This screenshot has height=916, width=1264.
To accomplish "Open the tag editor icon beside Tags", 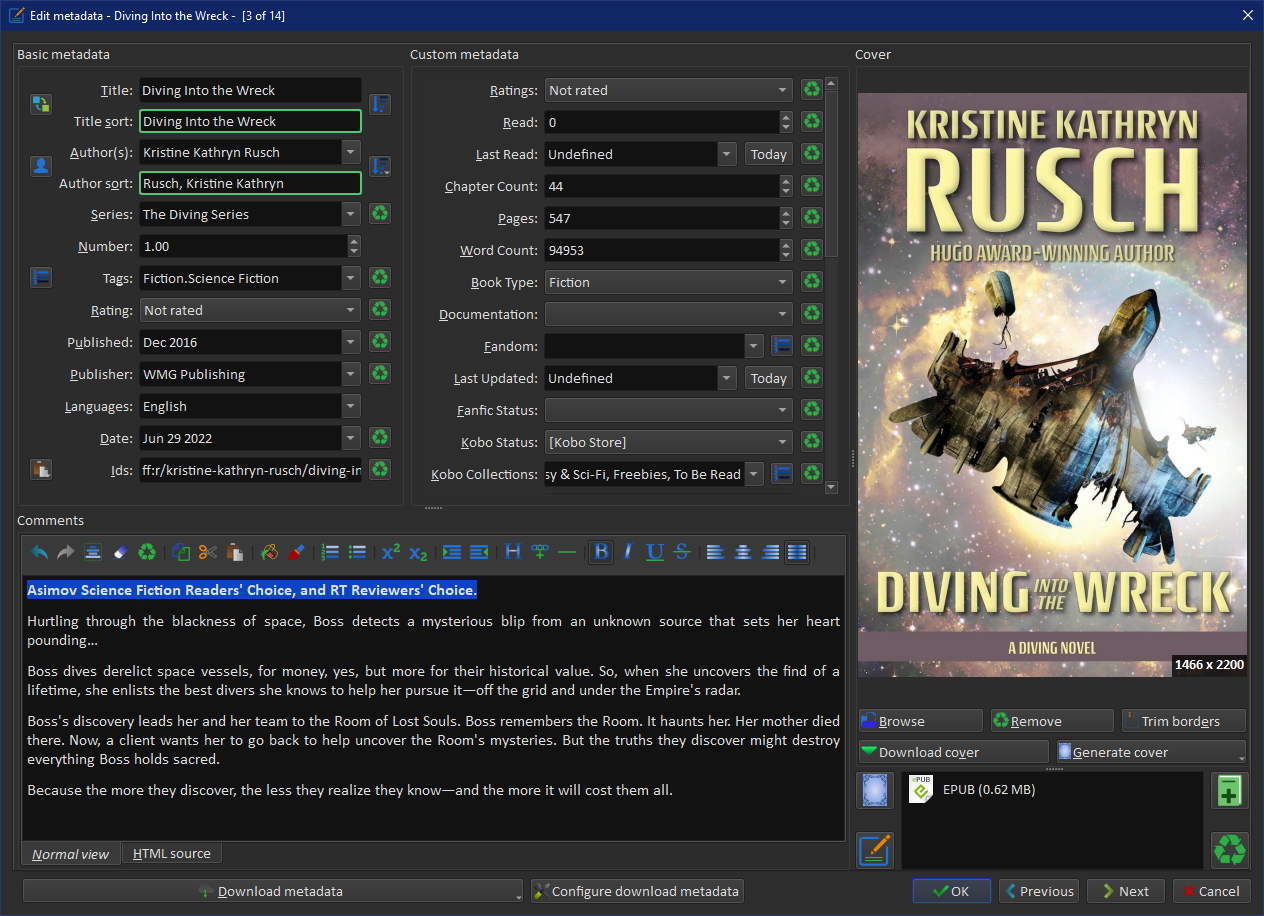I will point(40,278).
